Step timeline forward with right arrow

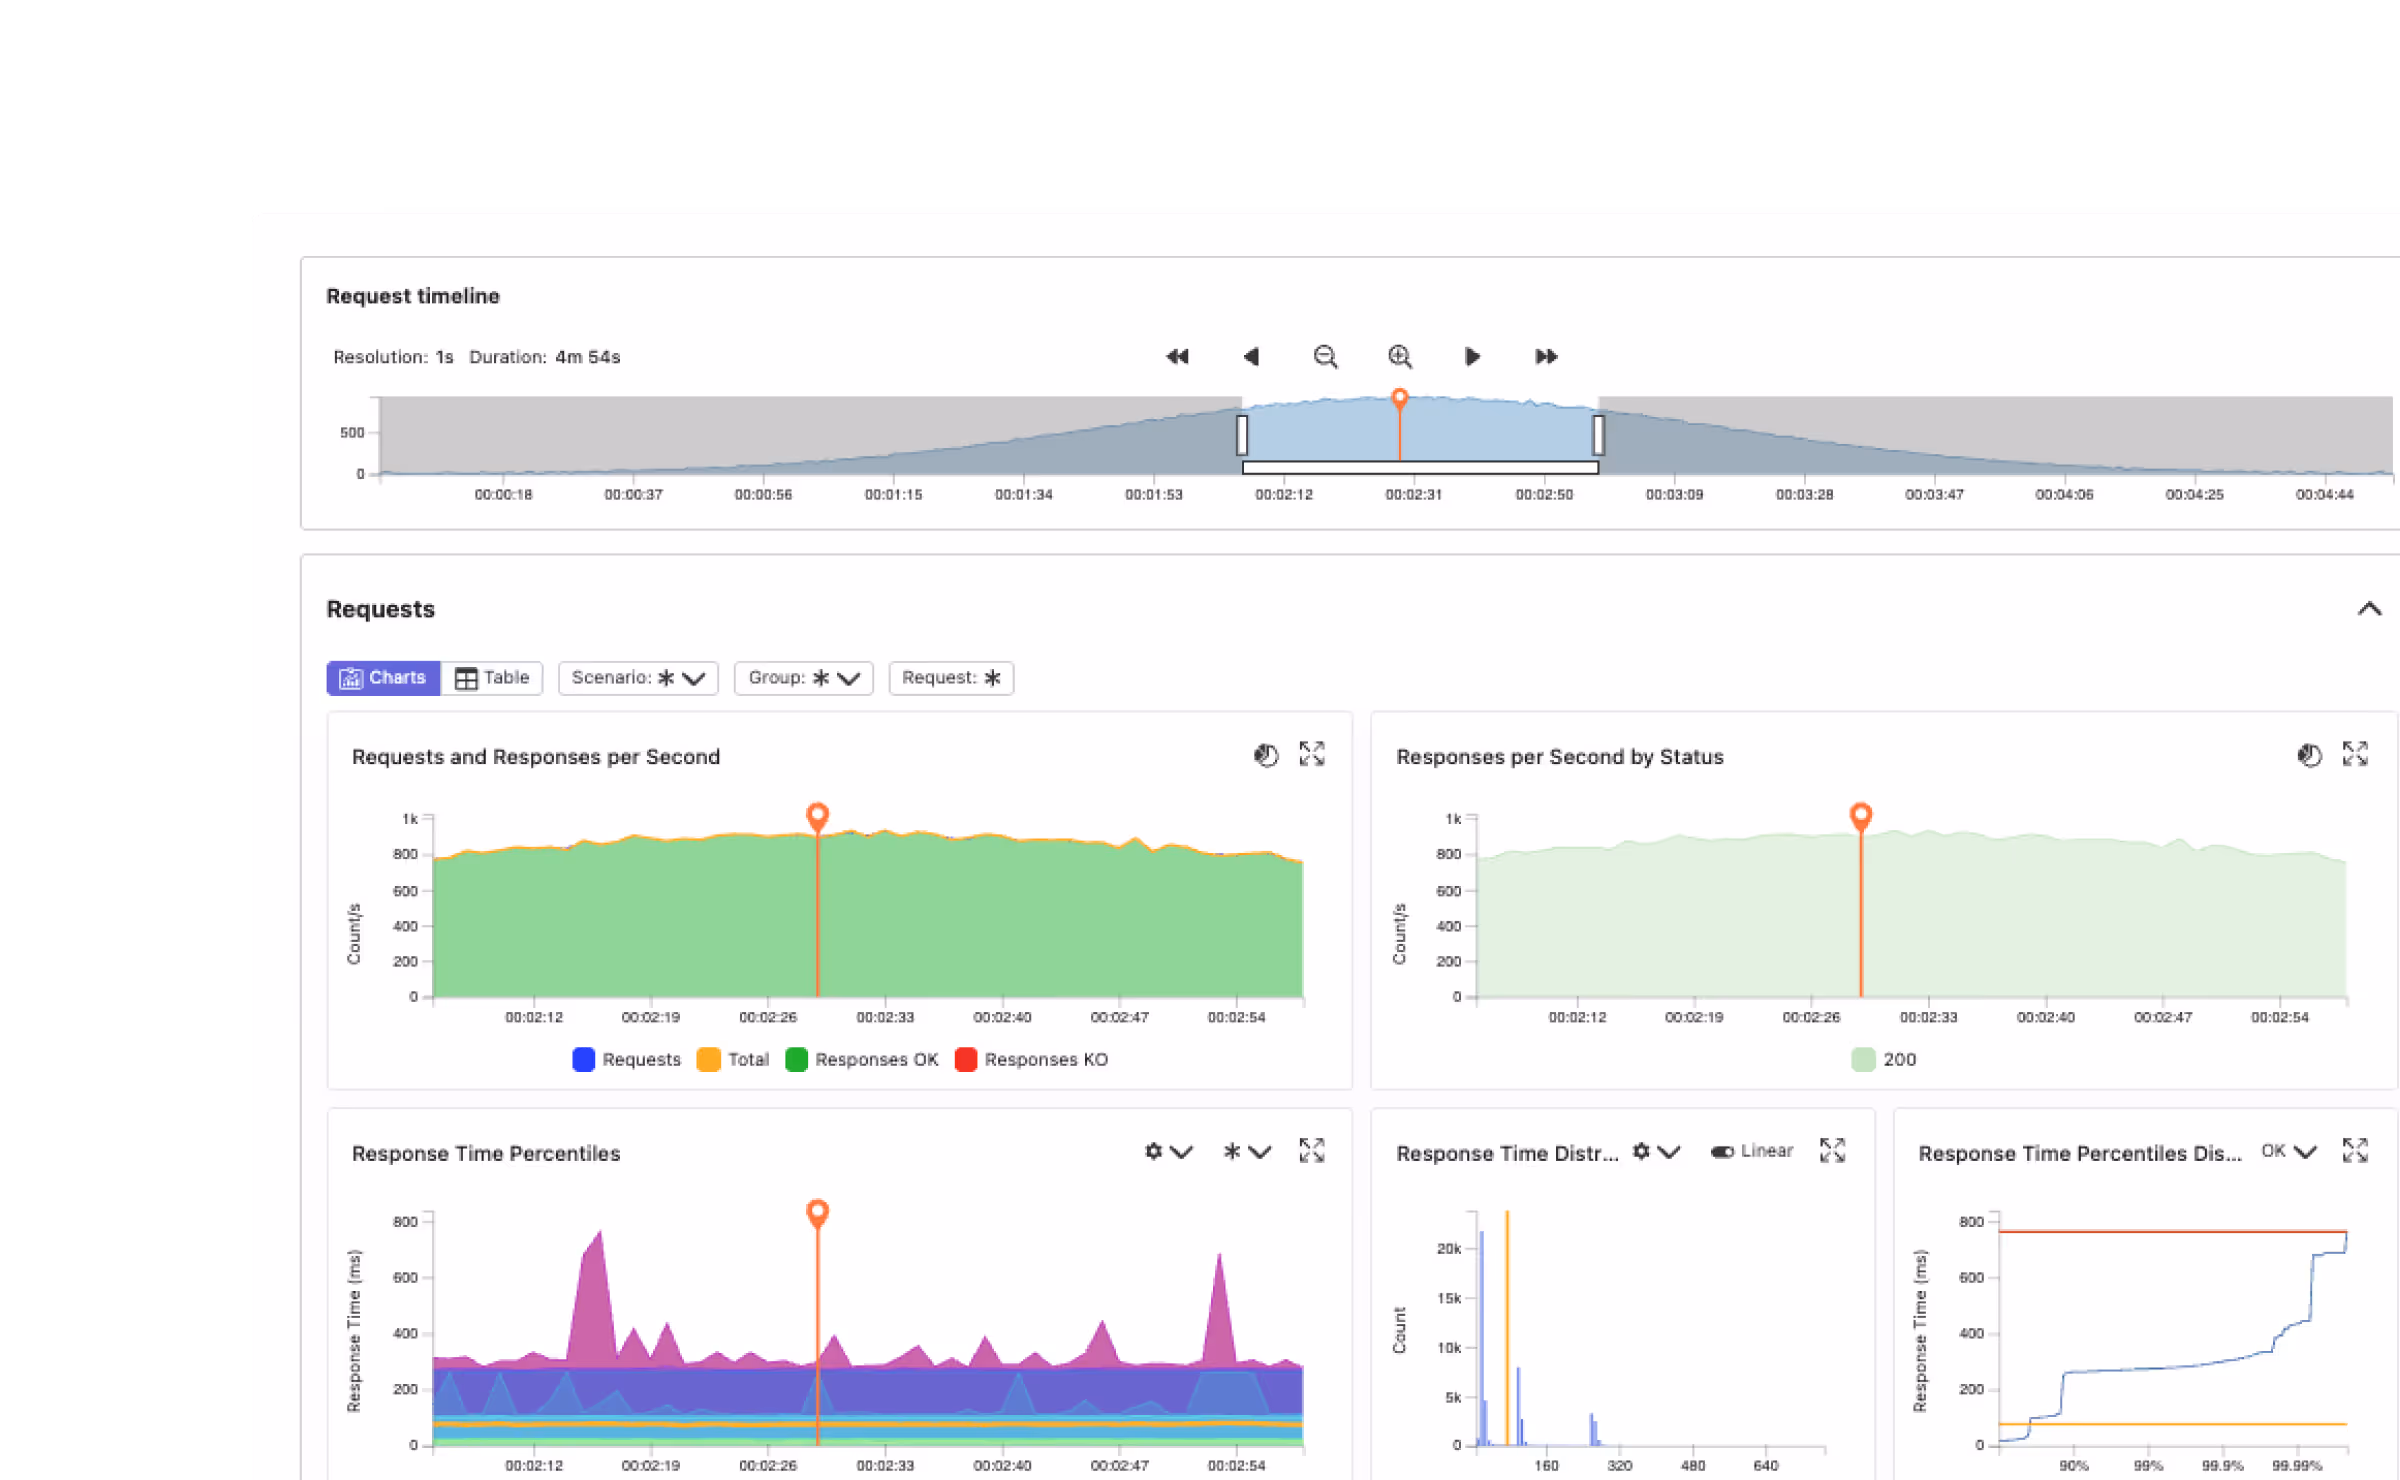point(1472,357)
